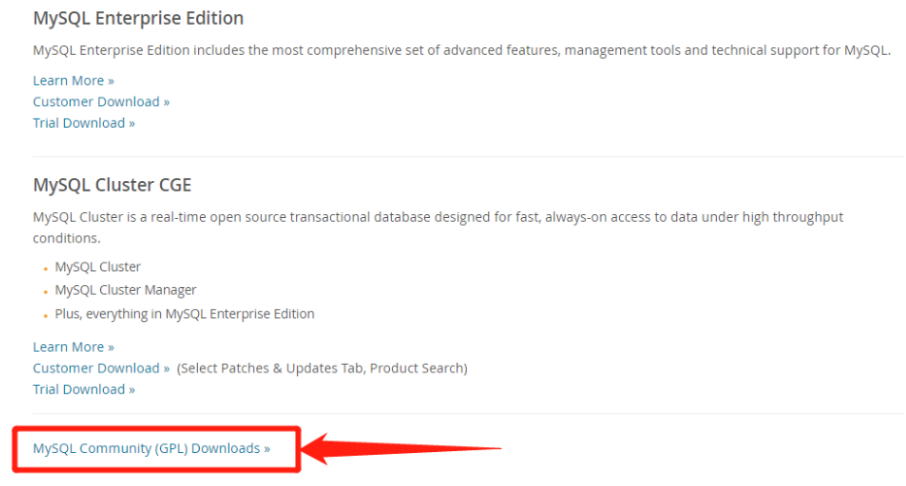The image size is (906, 486).
Task: Open MySQL Community (GPL) Downloads link
Action: pyautogui.click(x=151, y=448)
